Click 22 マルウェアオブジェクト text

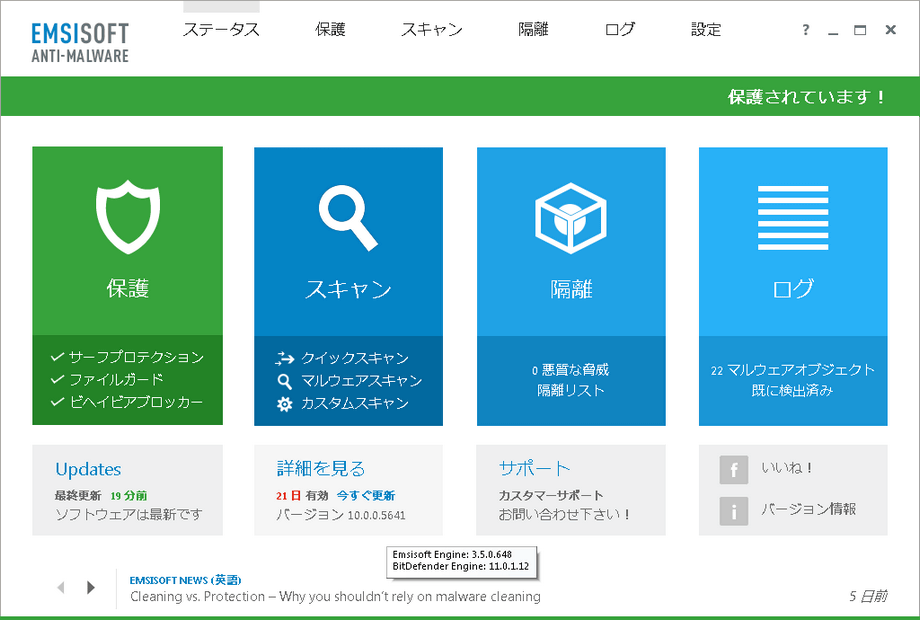tap(793, 370)
